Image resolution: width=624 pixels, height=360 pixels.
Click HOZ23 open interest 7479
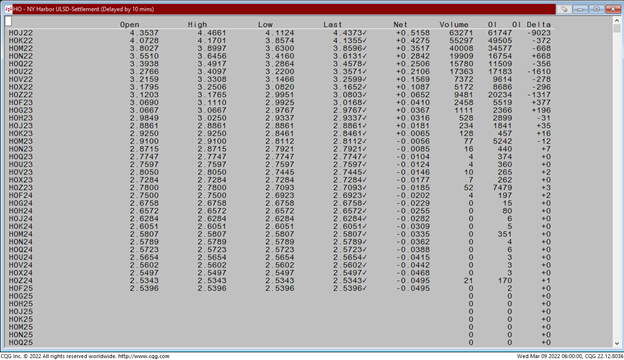pyautogui.click(x=502, y=188)
